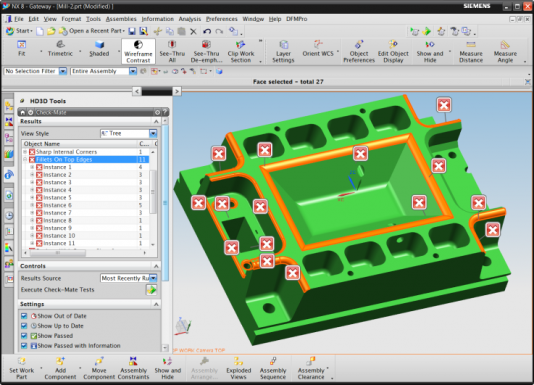Image resolution: width=534 pixels, height=385 pixels.
Task: Click Check-Mate home button
Action: (x=23, y=112)
